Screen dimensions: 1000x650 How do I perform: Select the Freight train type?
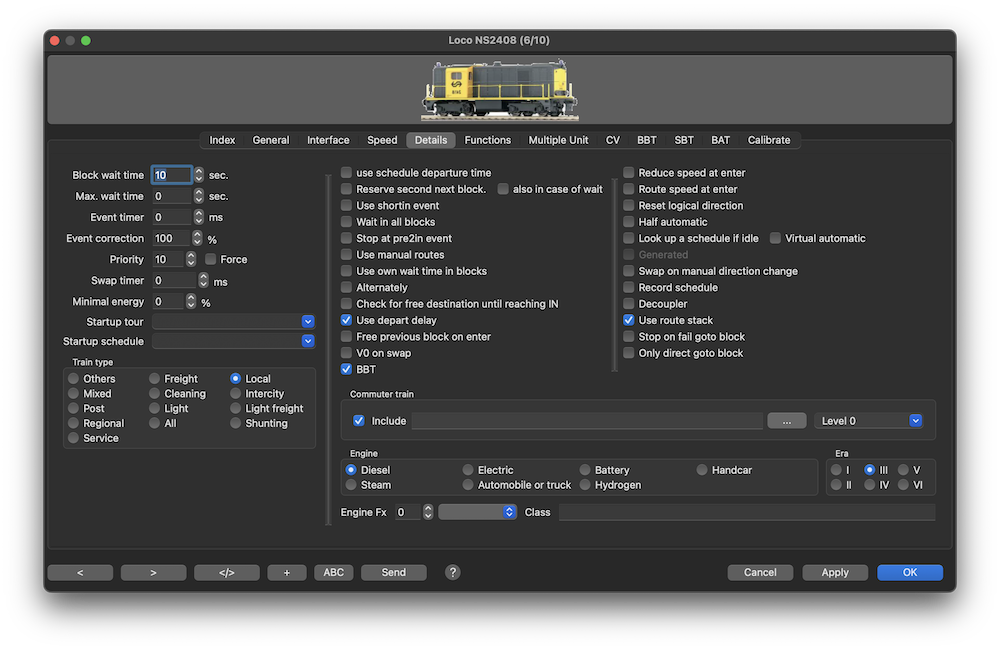(x=156, y=379)
